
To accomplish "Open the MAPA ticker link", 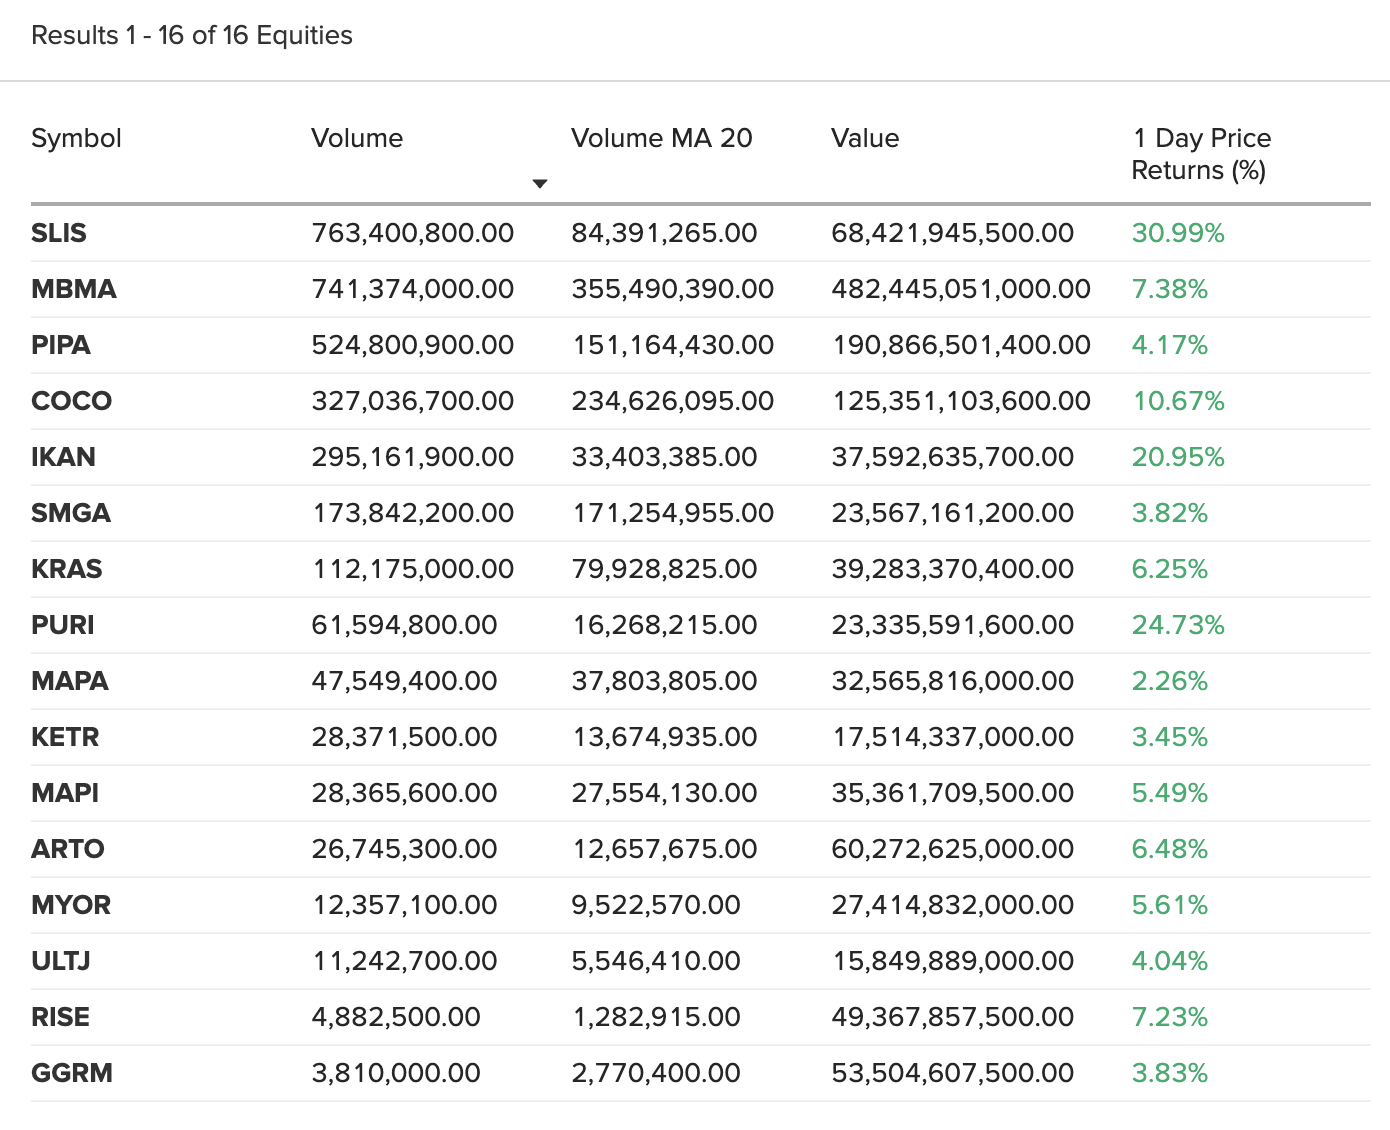I will pyautogui.click(x=70, y=681).
